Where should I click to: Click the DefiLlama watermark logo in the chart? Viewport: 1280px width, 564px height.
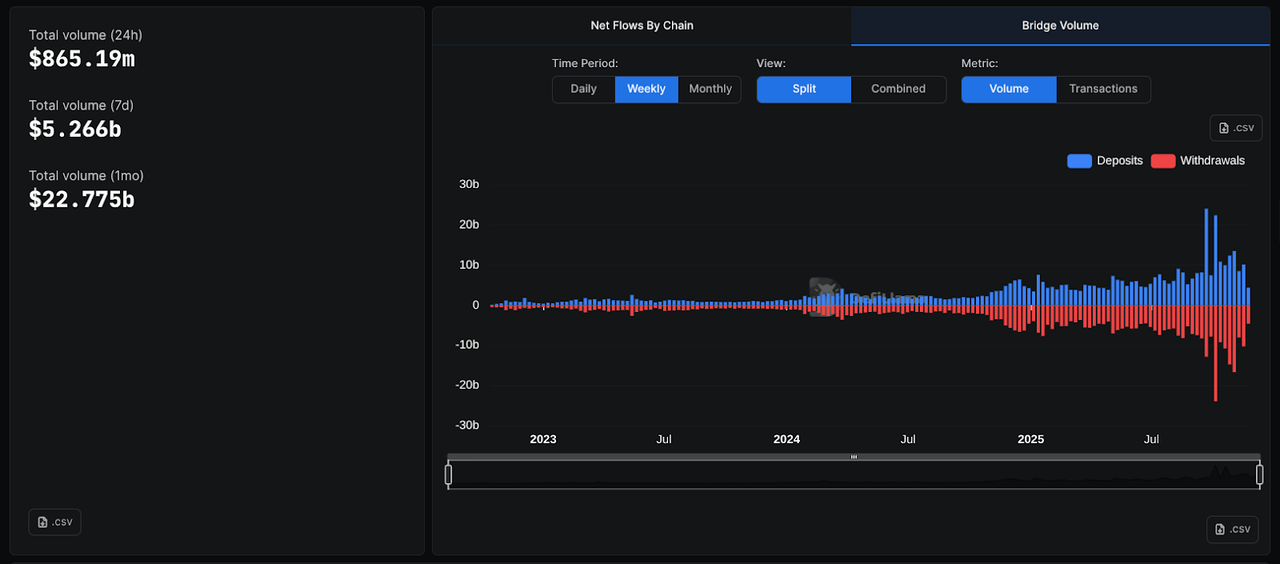pos(823,296)
